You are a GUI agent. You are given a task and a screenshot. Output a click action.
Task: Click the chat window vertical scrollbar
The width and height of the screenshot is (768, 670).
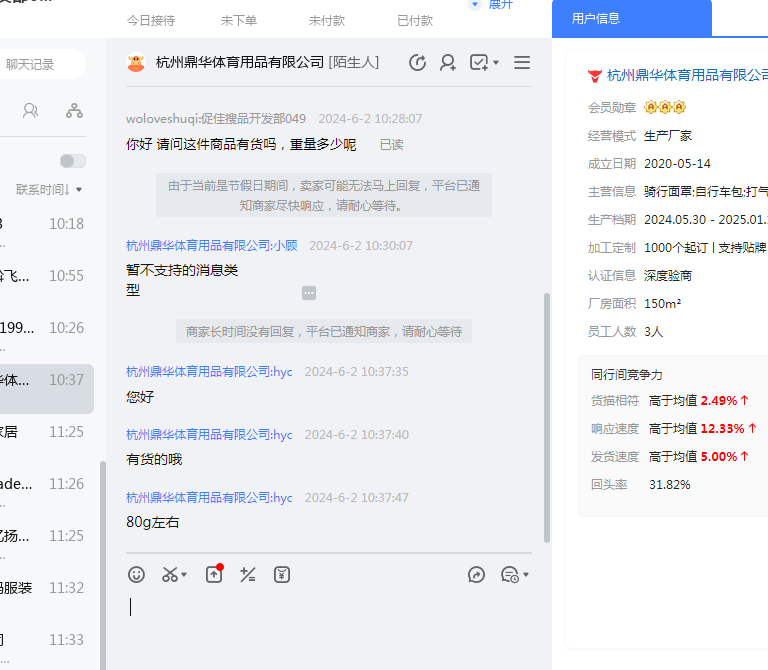click(546, 420)
